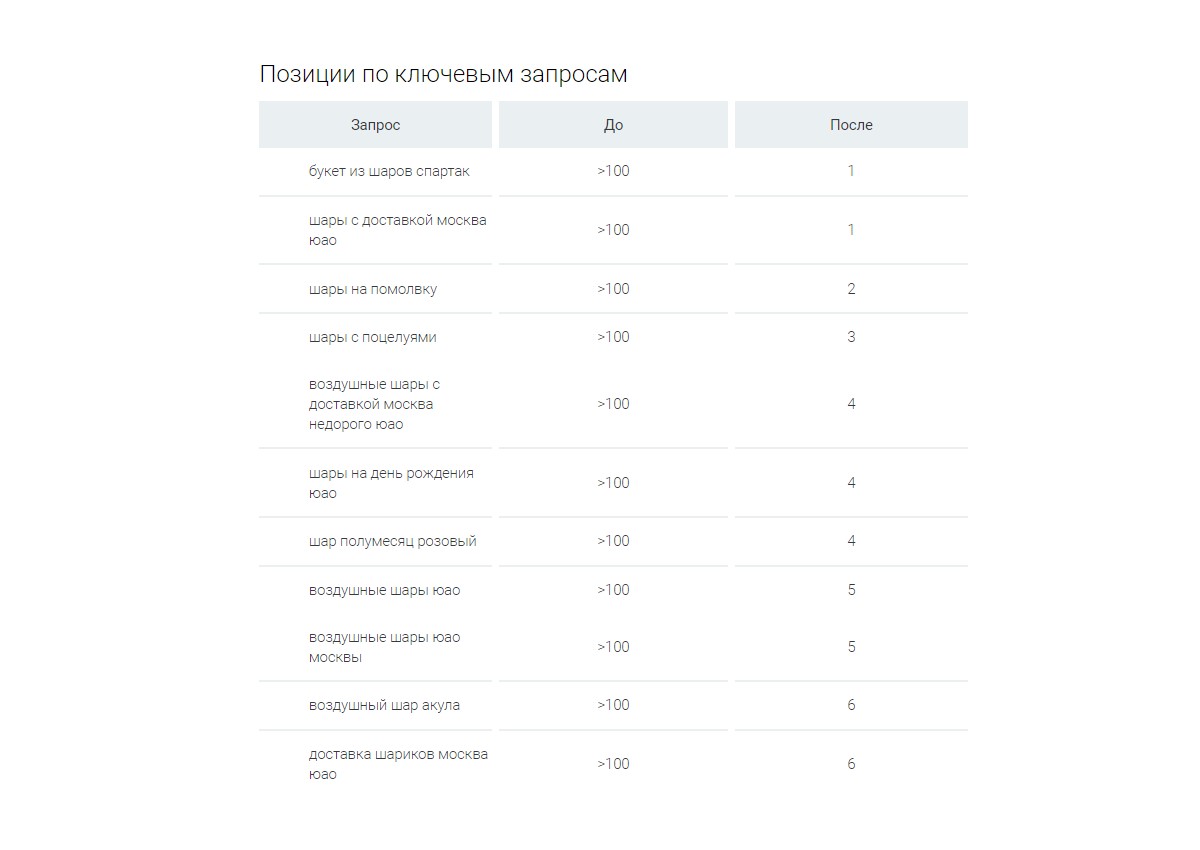Click position value 3 for 'шары с поцелуями'

(x=852, y=337)
